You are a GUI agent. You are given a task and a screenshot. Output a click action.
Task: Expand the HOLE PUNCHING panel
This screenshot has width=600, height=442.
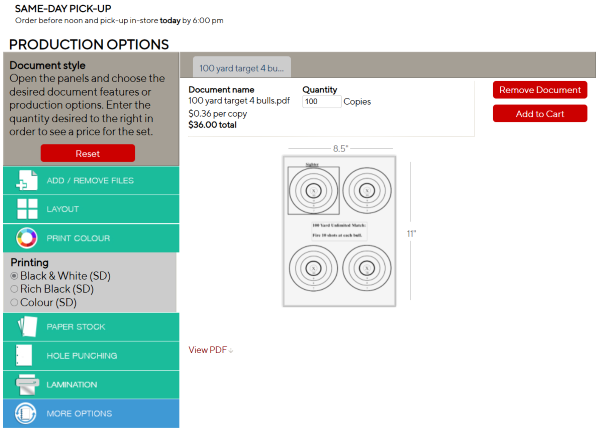[91, 356]
